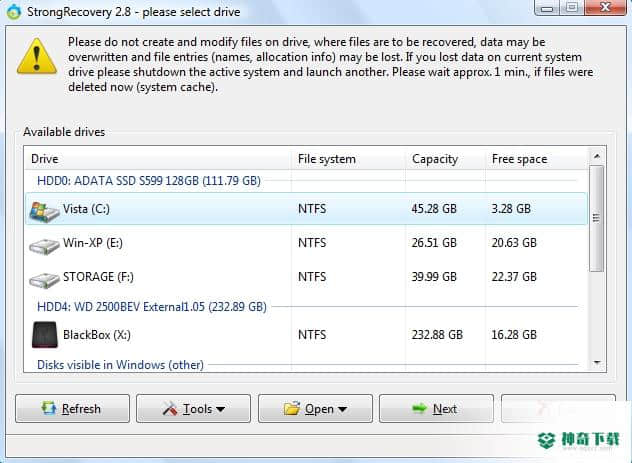Select the Vista (C:) Windows drive icon
Viewport: 632px width, 463px height.
coord(44,212)
